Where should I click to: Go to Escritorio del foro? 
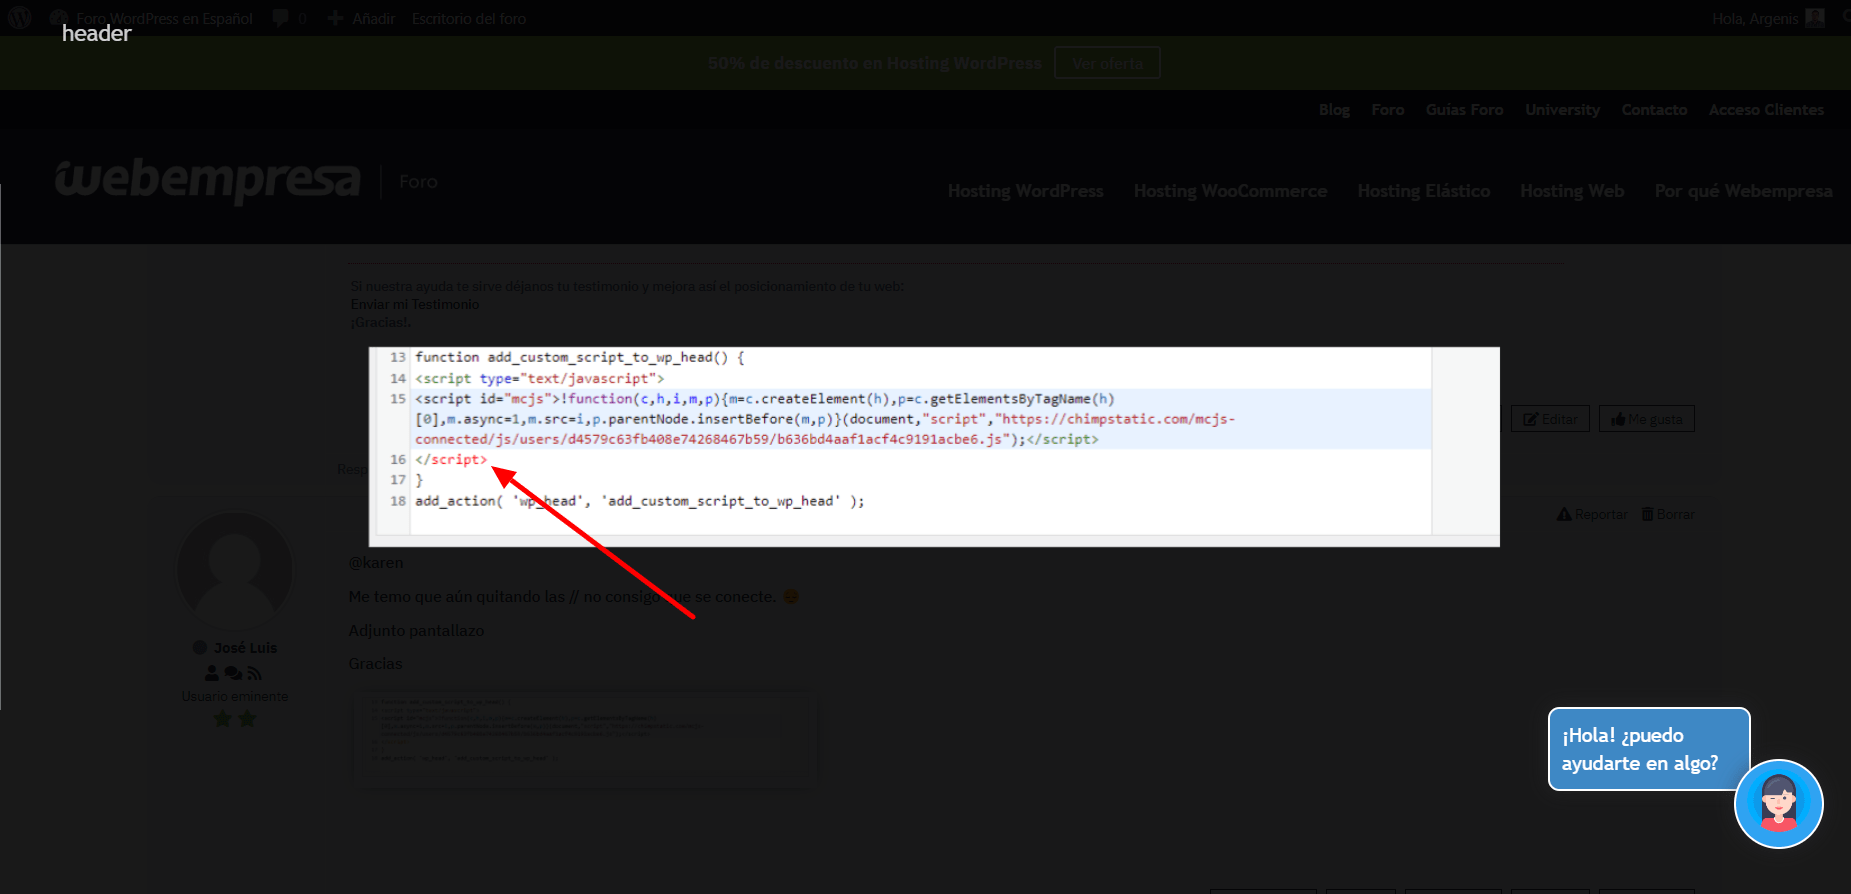469,18
